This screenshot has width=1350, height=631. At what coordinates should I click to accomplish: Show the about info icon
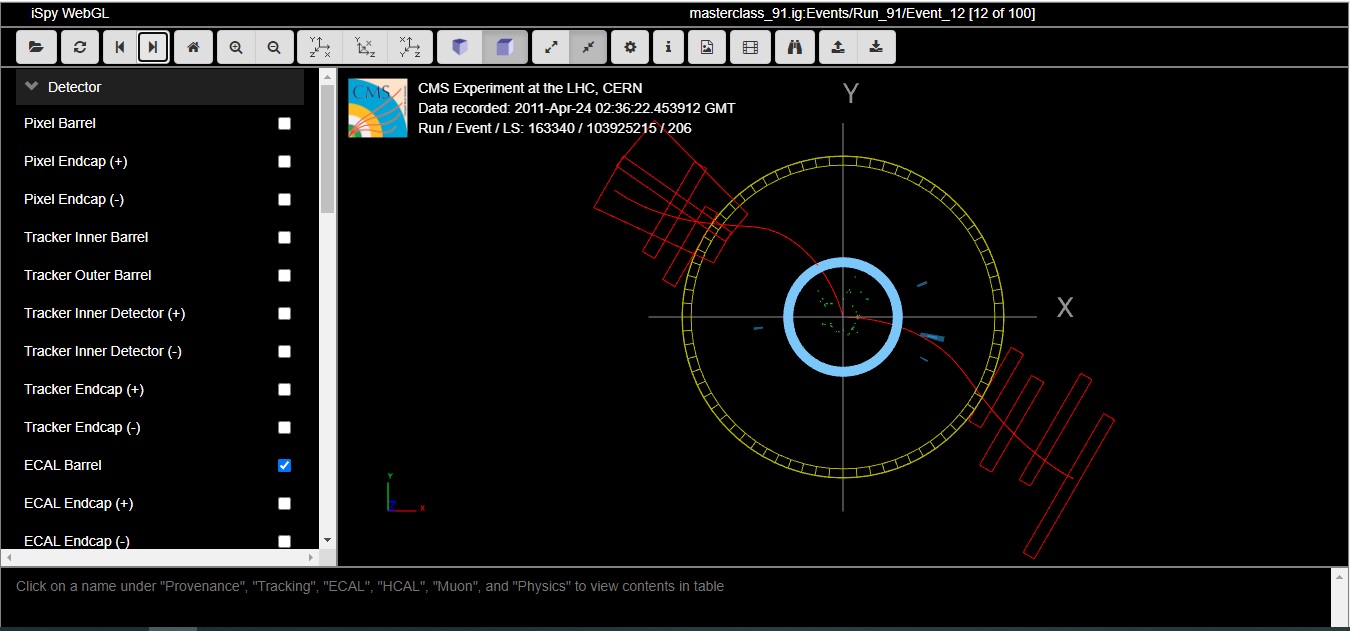[x=668, y=47]
